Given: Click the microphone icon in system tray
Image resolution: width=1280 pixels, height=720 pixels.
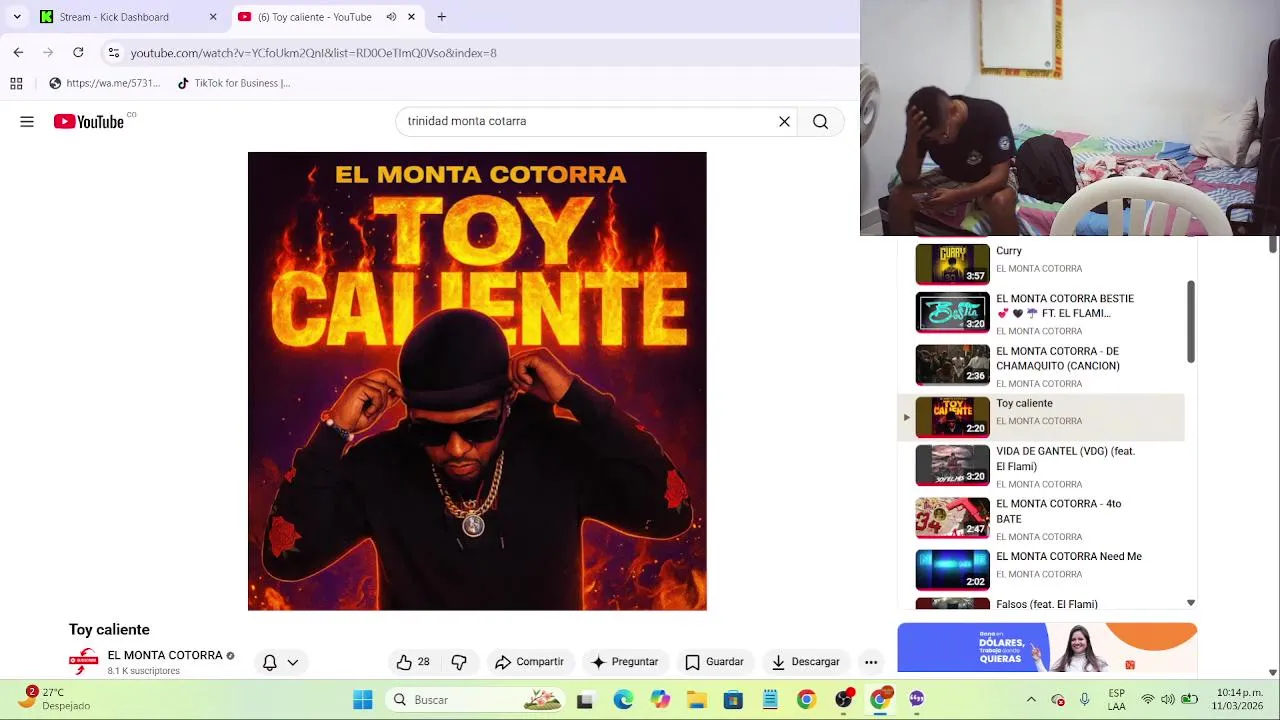Looking at the screenshot, I should pyautogui.click(x=1084, y=699).
